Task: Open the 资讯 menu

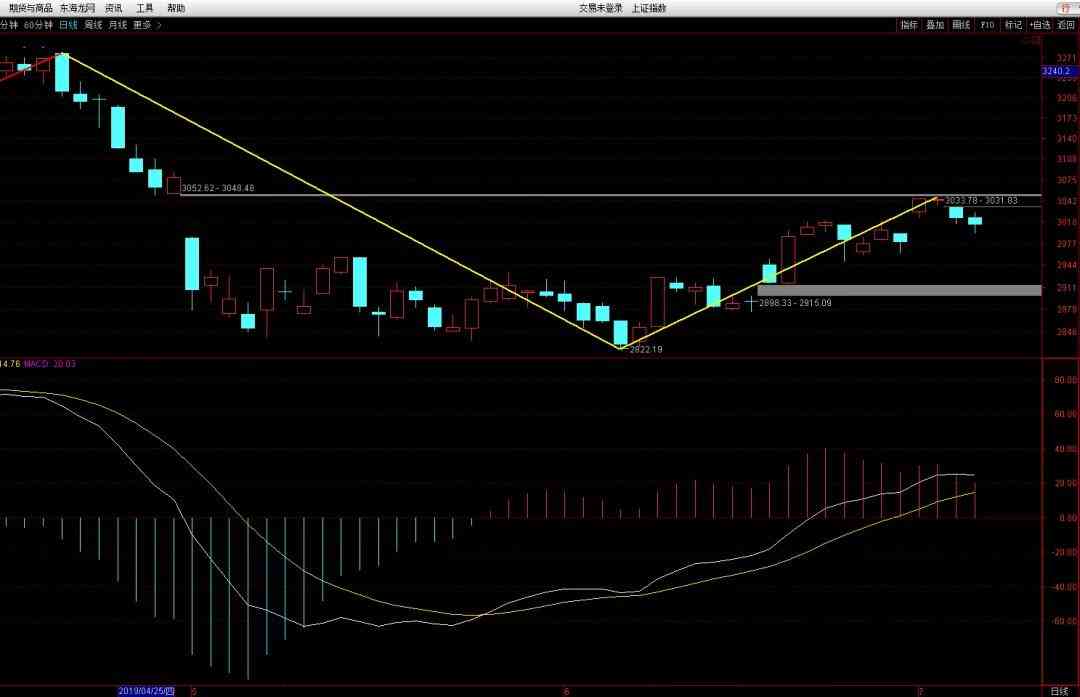Action: click(x=114, y=8)
